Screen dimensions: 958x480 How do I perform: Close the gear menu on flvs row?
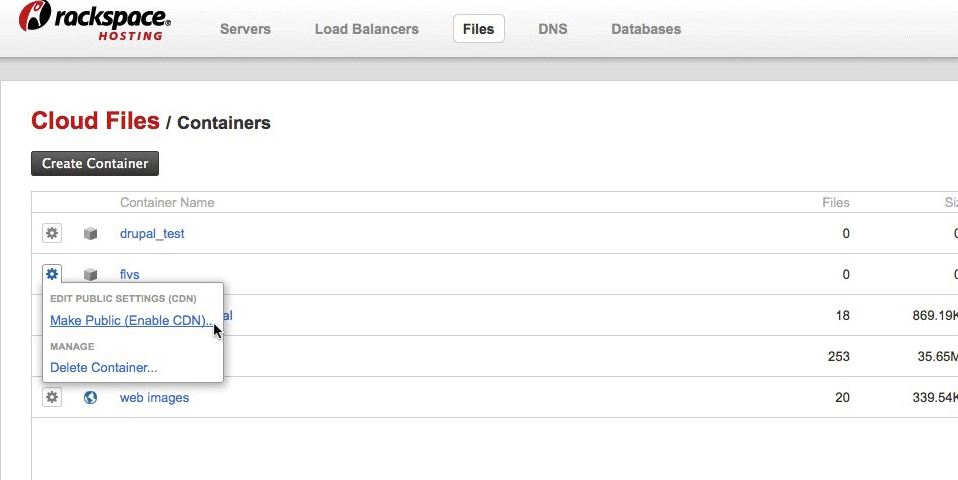52,274
